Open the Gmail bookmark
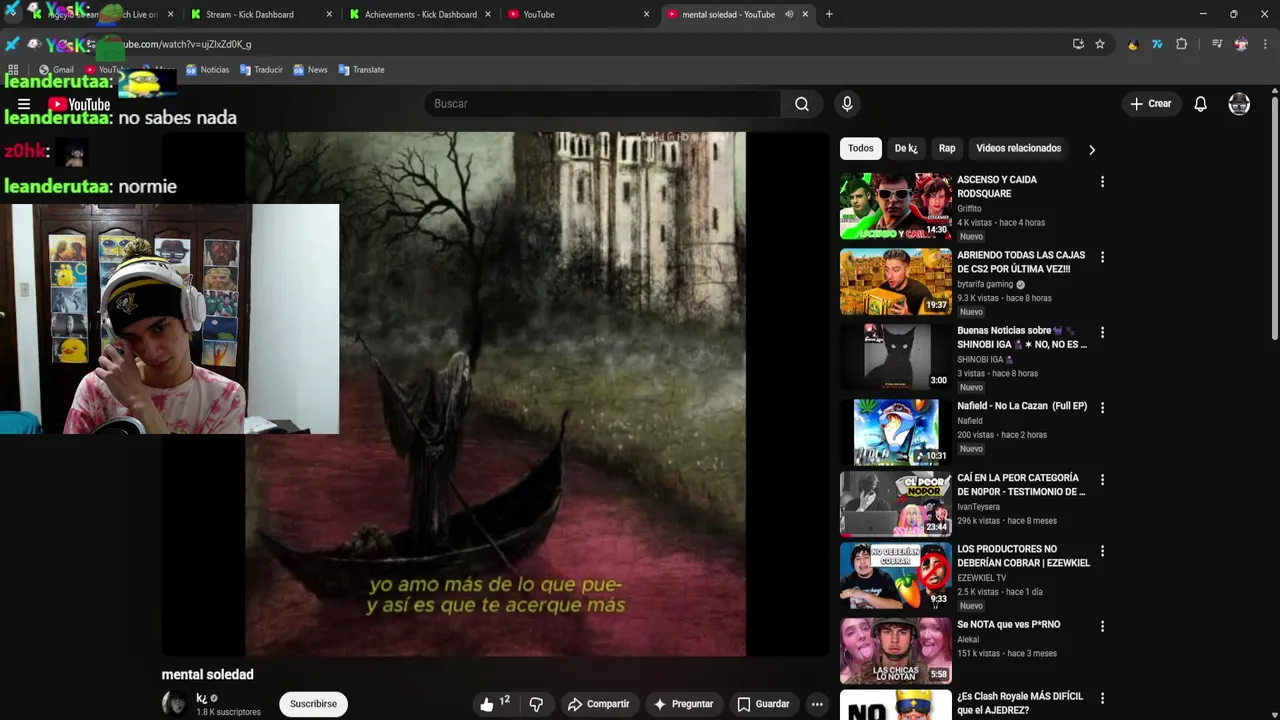Screen dimensions: 1280x720 coord(56,70)
